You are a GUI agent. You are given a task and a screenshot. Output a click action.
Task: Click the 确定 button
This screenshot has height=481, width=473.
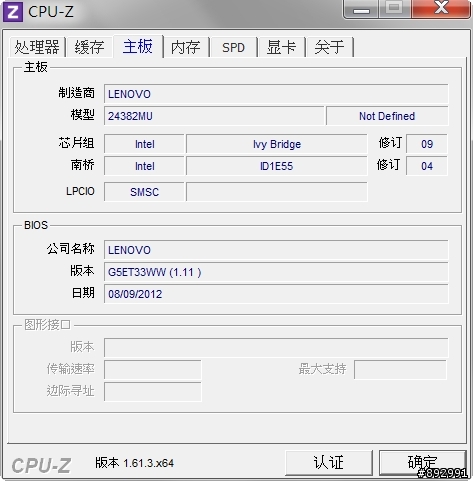point(422,463)
